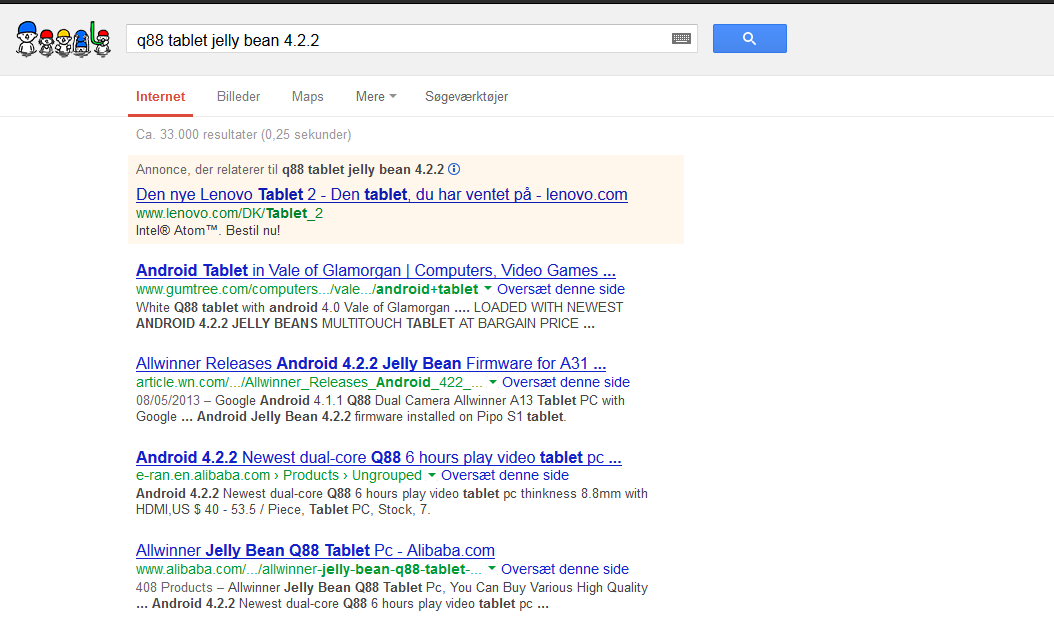Expand the green arrow beside gumtree.com URL
Viewport: 1054px width, 629px height.
coord(487,289)
